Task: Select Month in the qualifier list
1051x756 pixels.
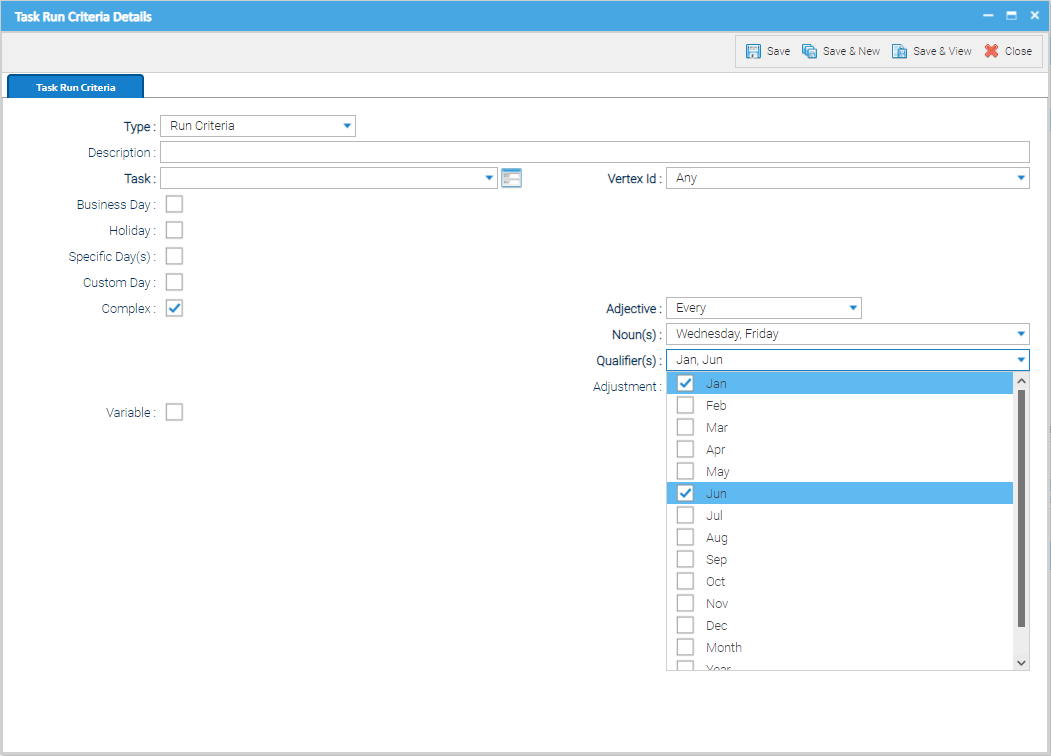Action: click(x=685, y=647)
